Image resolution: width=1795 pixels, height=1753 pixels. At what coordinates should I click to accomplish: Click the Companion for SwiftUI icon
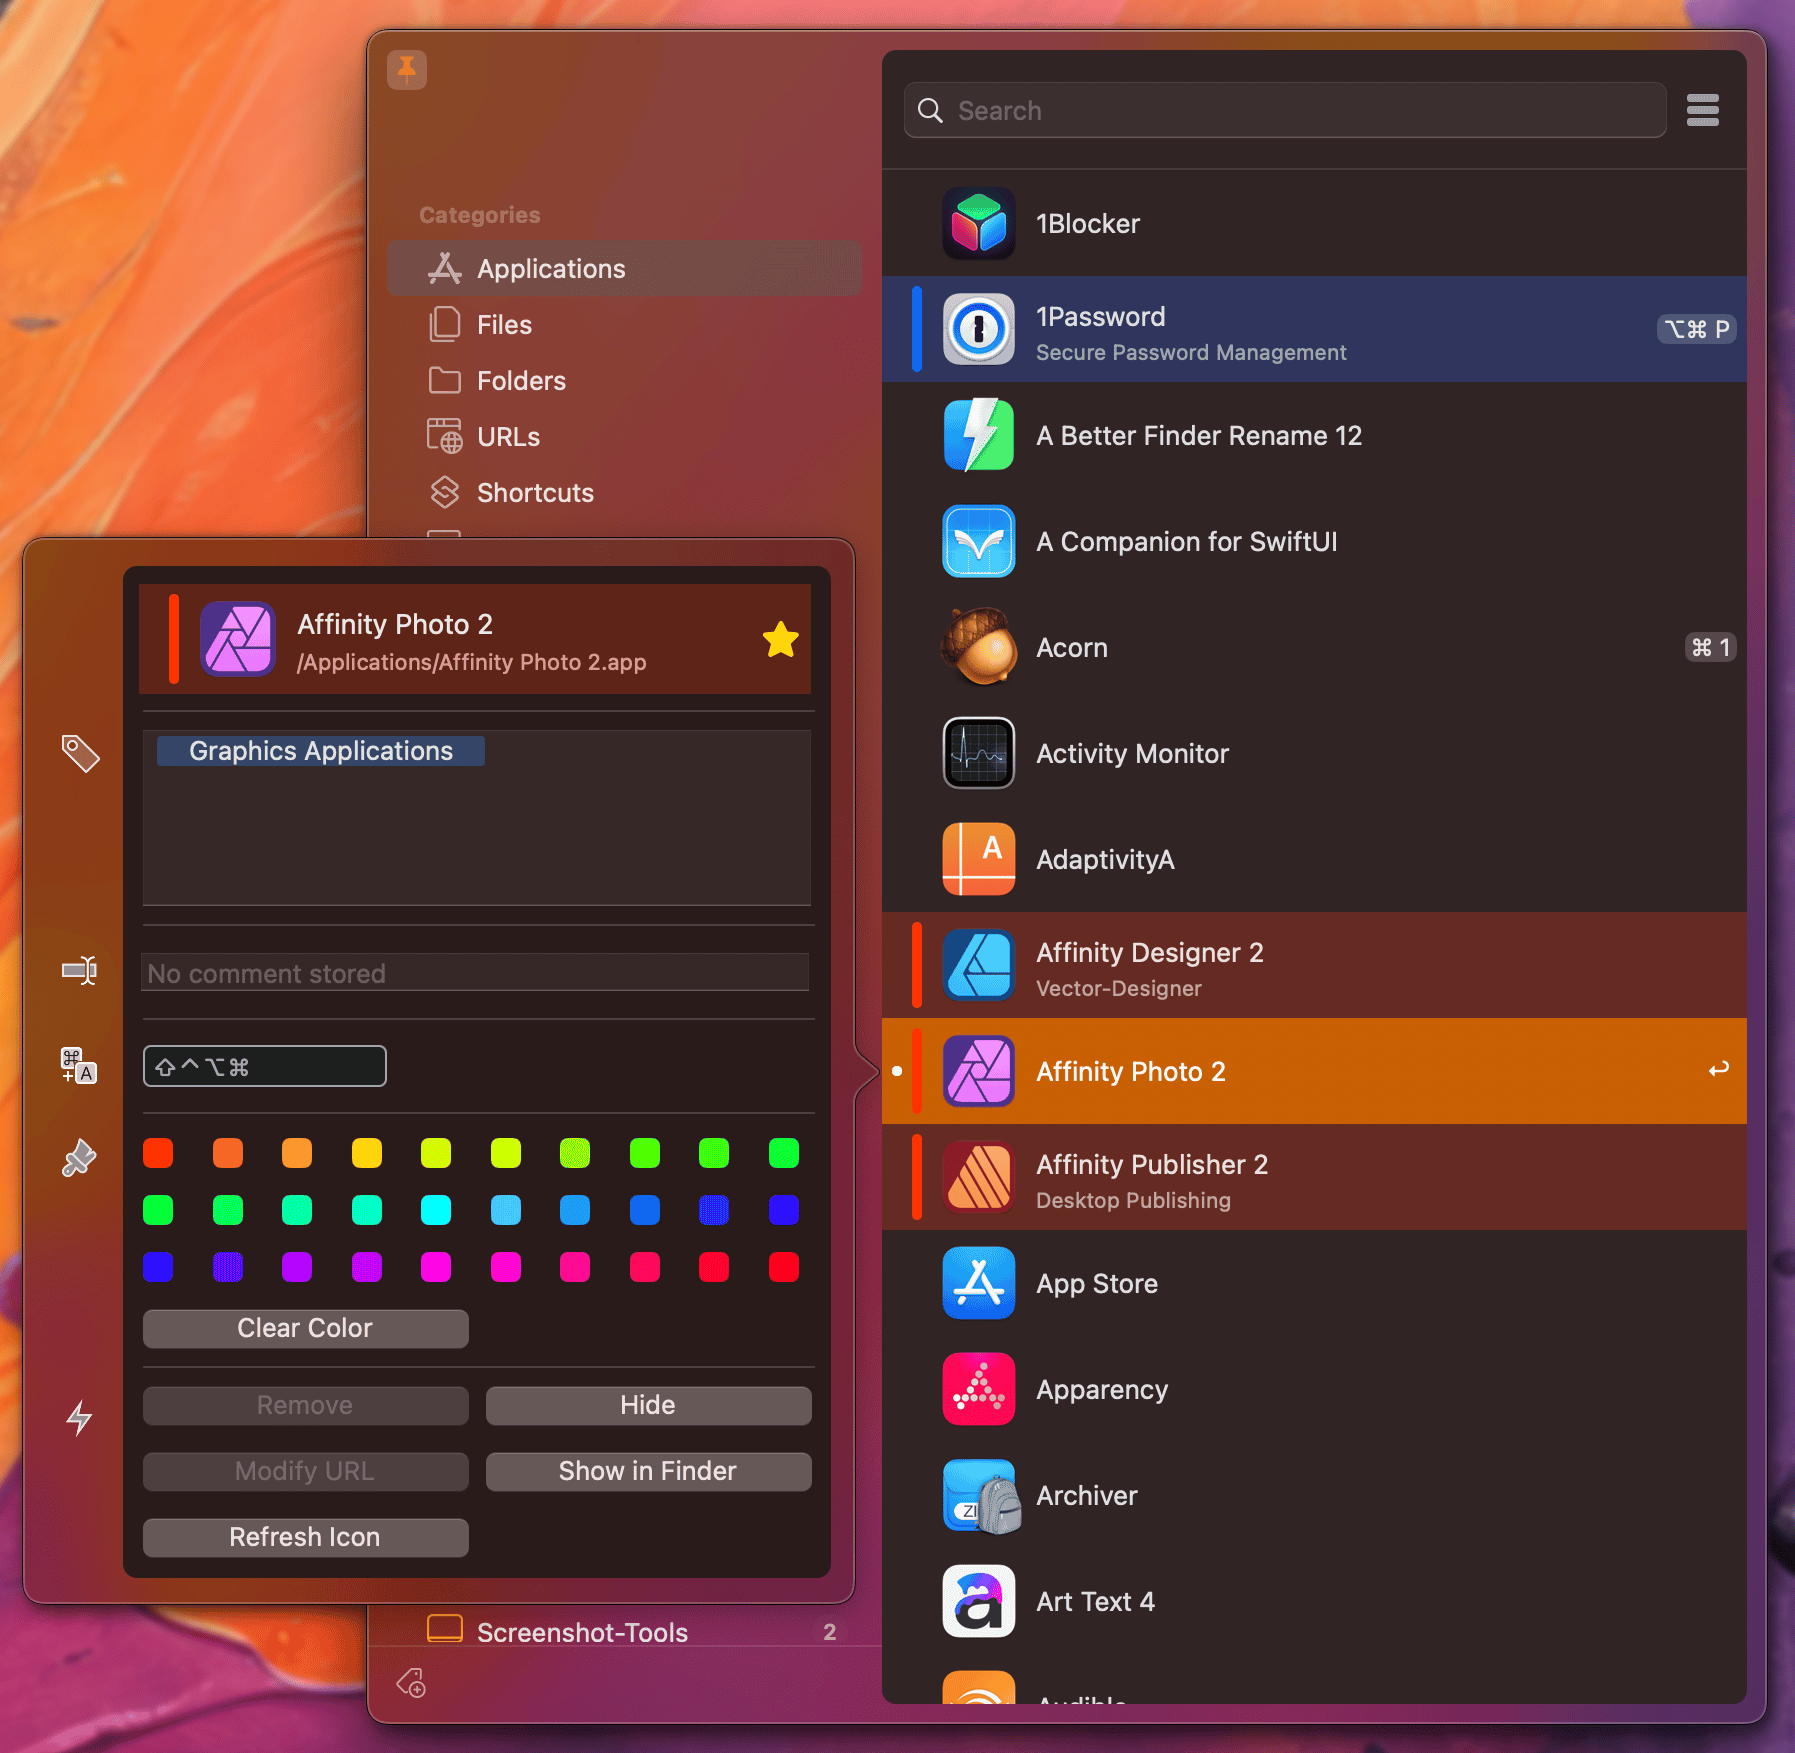point(978,541)
